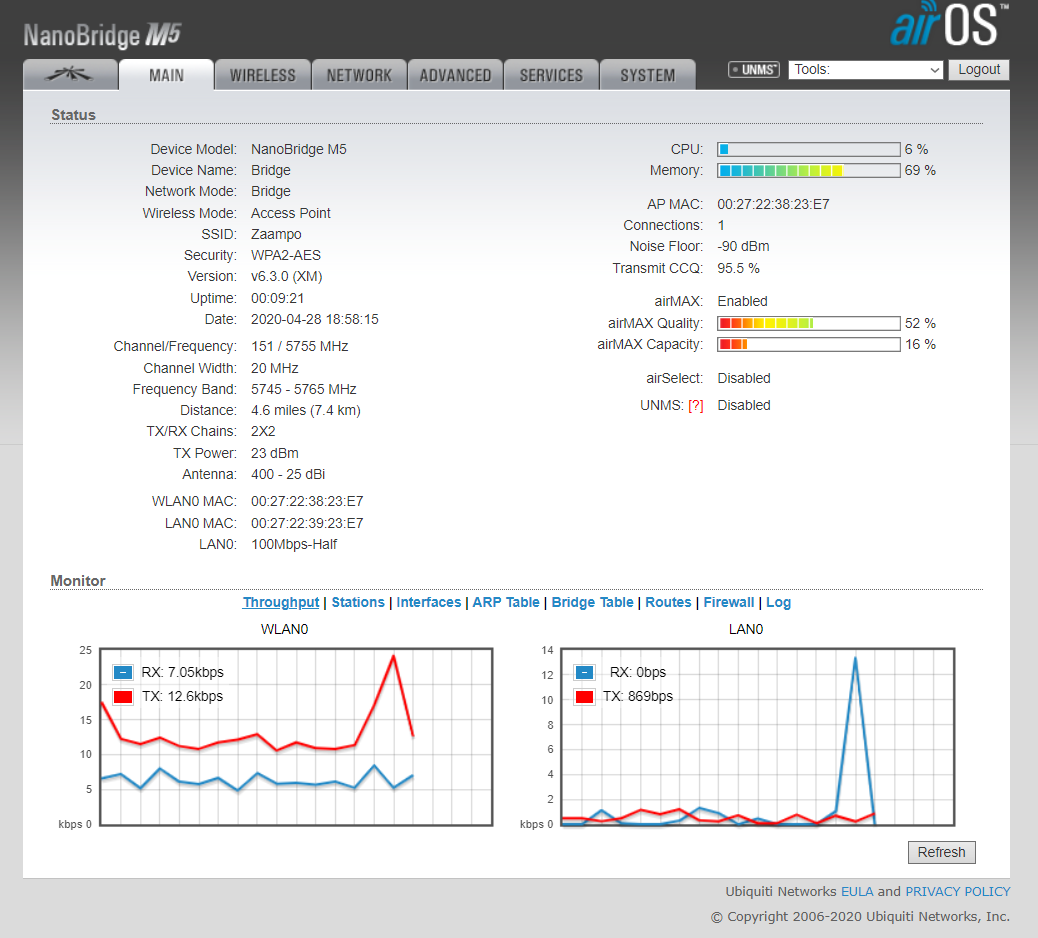Click Antenna value 400 - 25 dBi
1038x938 pixels.
pyautogui.click(x=288, y=475)
